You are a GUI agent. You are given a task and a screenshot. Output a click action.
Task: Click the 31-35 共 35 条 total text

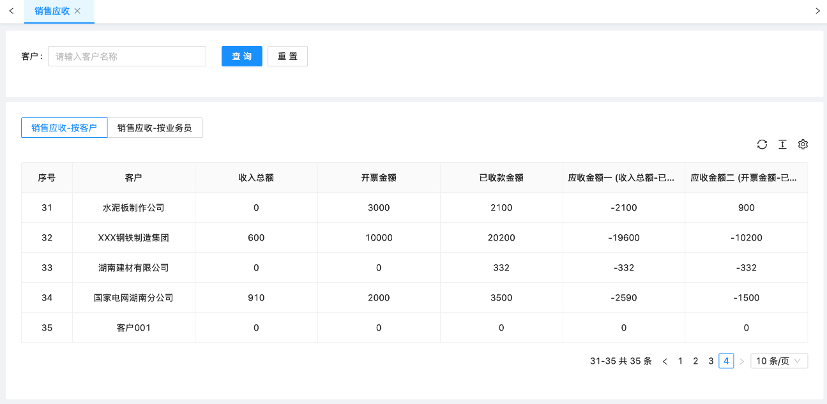621,361
